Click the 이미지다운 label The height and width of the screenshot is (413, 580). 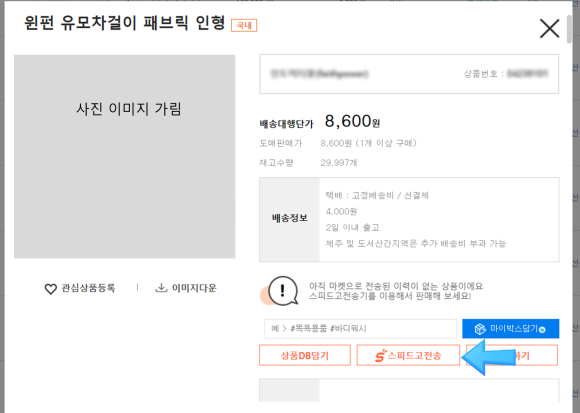[x=194, y=288]
